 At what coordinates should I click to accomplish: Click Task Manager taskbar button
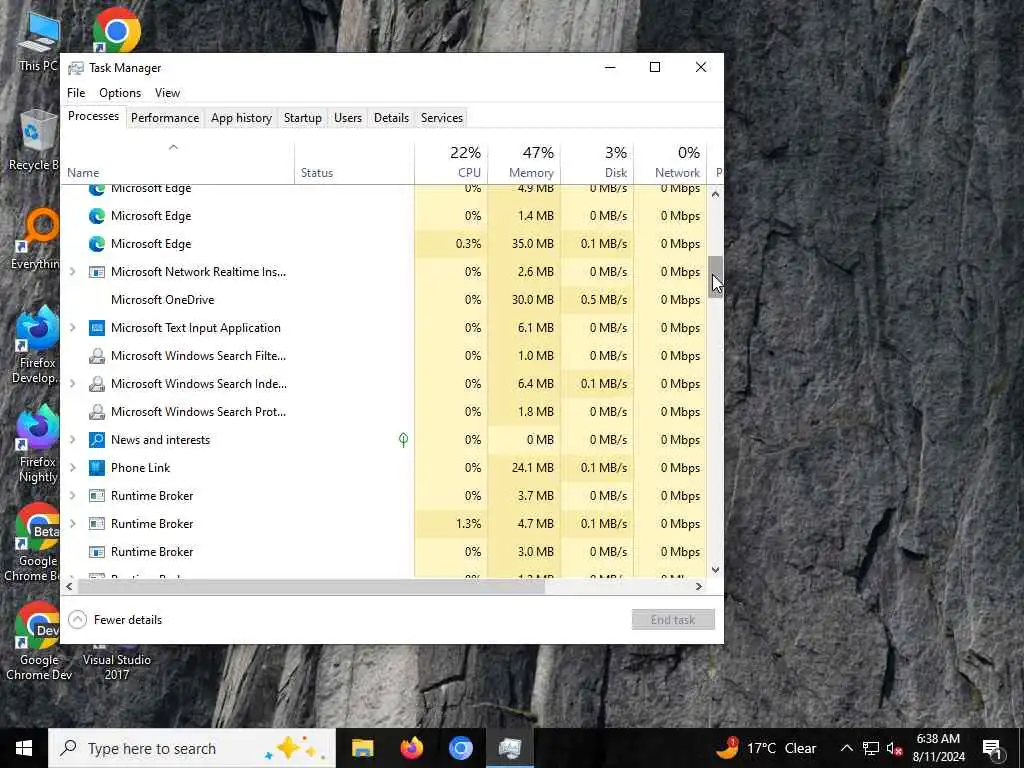(510, 748)
